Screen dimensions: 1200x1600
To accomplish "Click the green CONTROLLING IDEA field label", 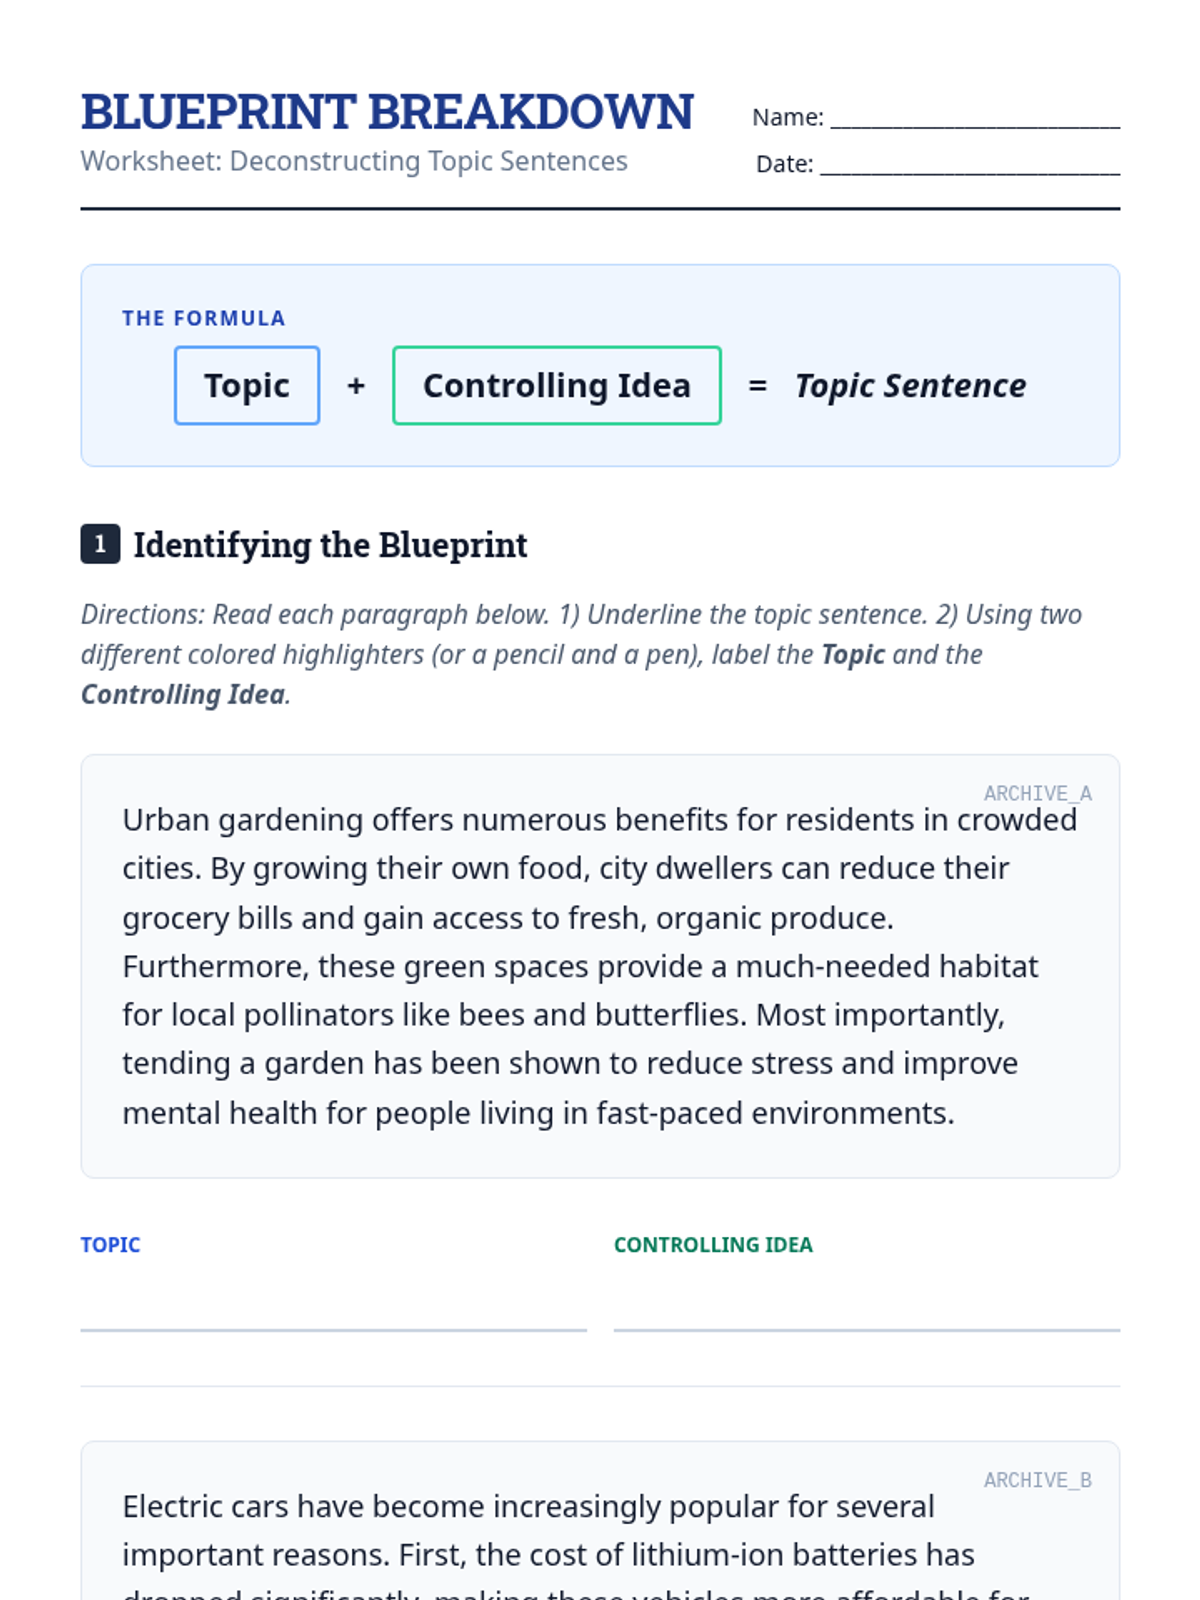I will tap(713, 1245).
